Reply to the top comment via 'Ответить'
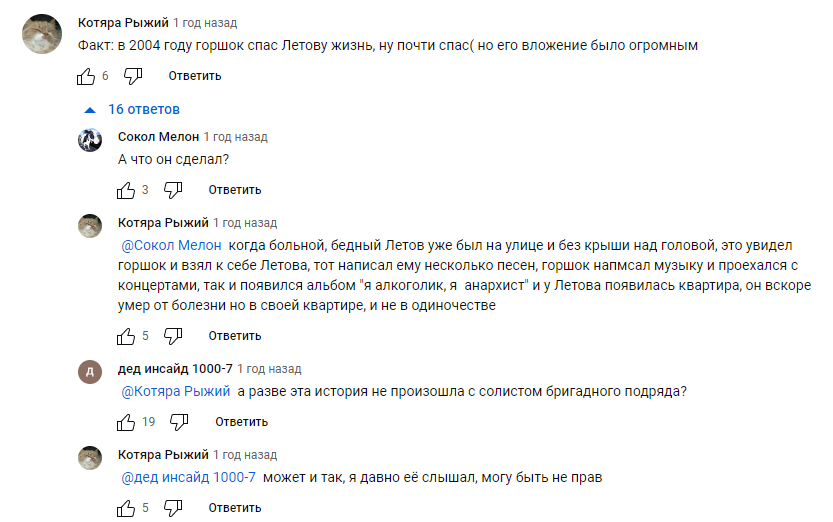The width and height of the screenshot is (833, 522). tap(195, 76)
